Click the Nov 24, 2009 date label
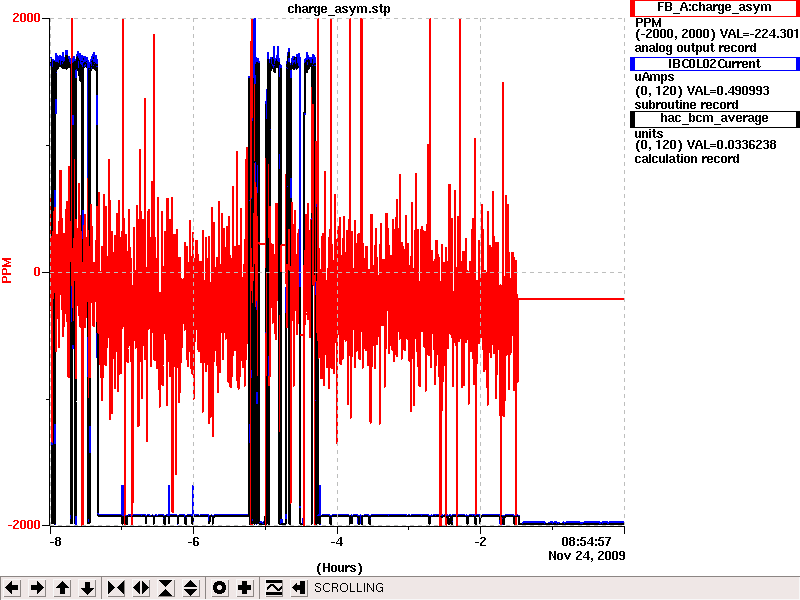 pyautogui.click(x=587, y=556)
